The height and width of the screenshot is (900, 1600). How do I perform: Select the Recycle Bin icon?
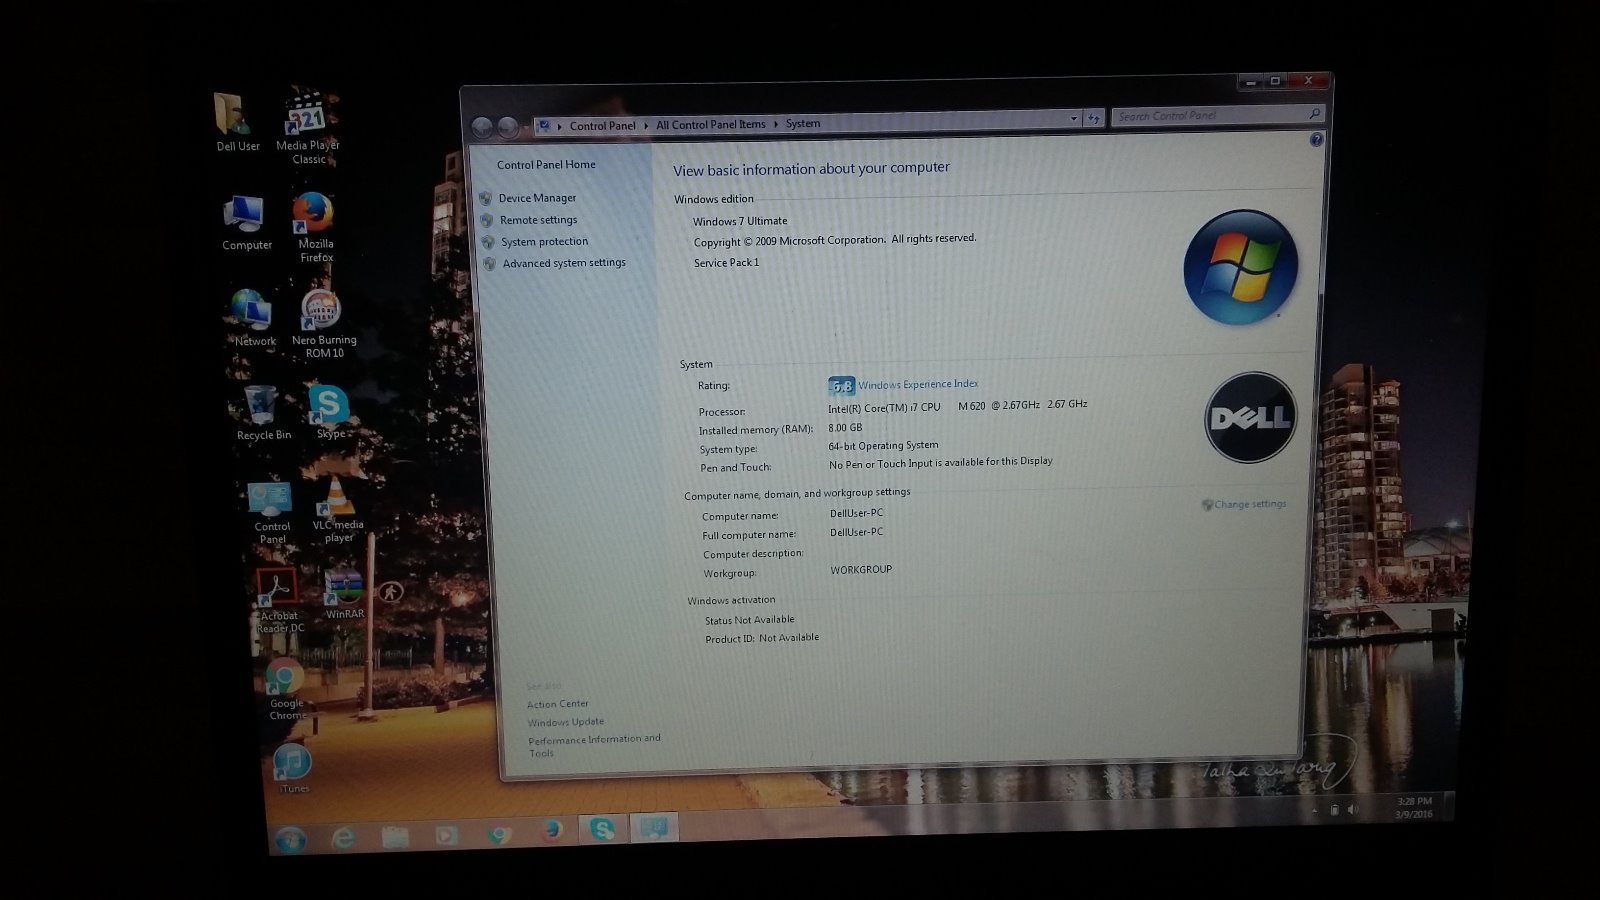click(263, 412)
